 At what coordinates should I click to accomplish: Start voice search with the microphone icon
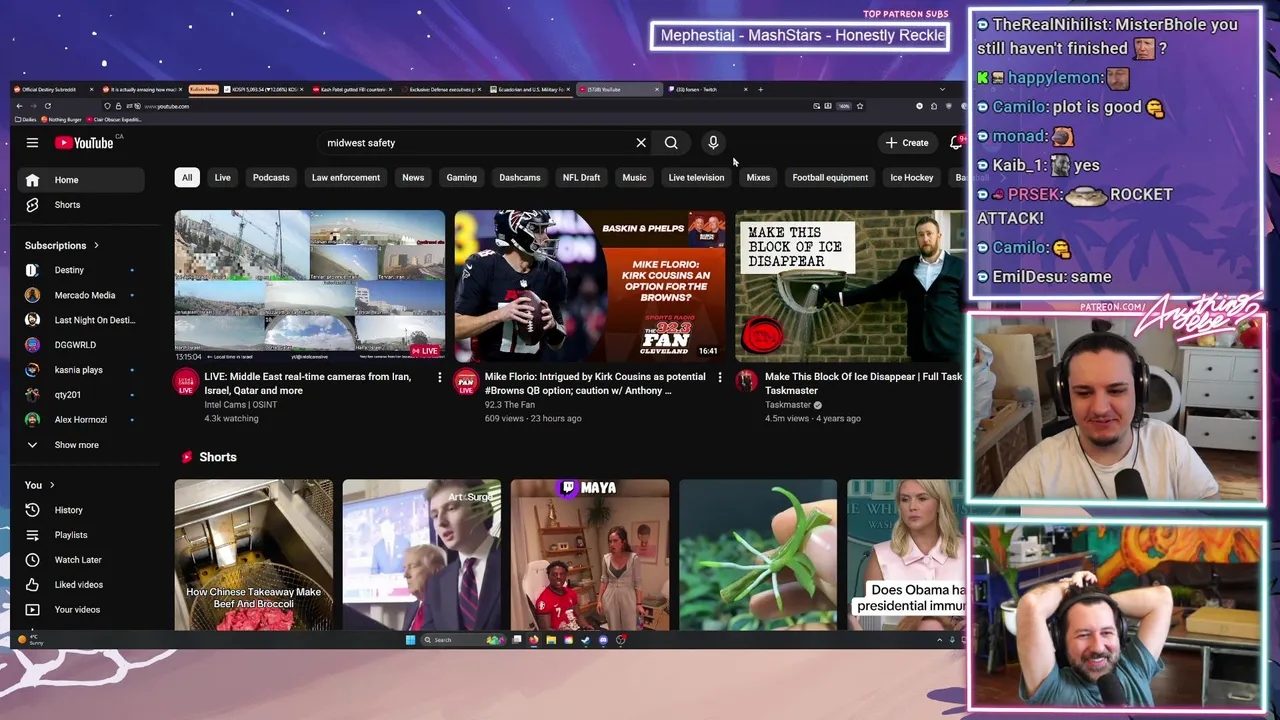click(x=713, y=143)
